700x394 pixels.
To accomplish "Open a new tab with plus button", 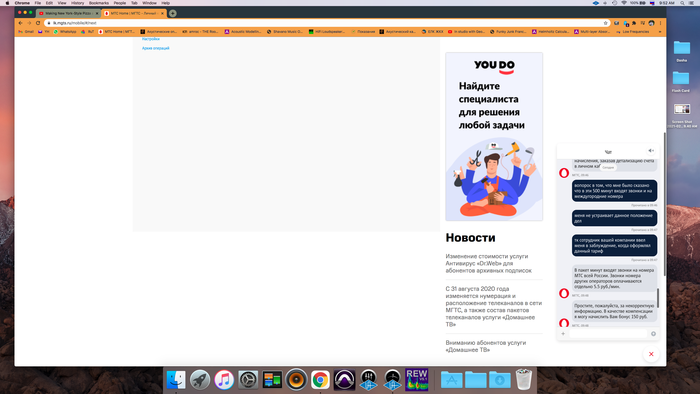I will 173,13.
